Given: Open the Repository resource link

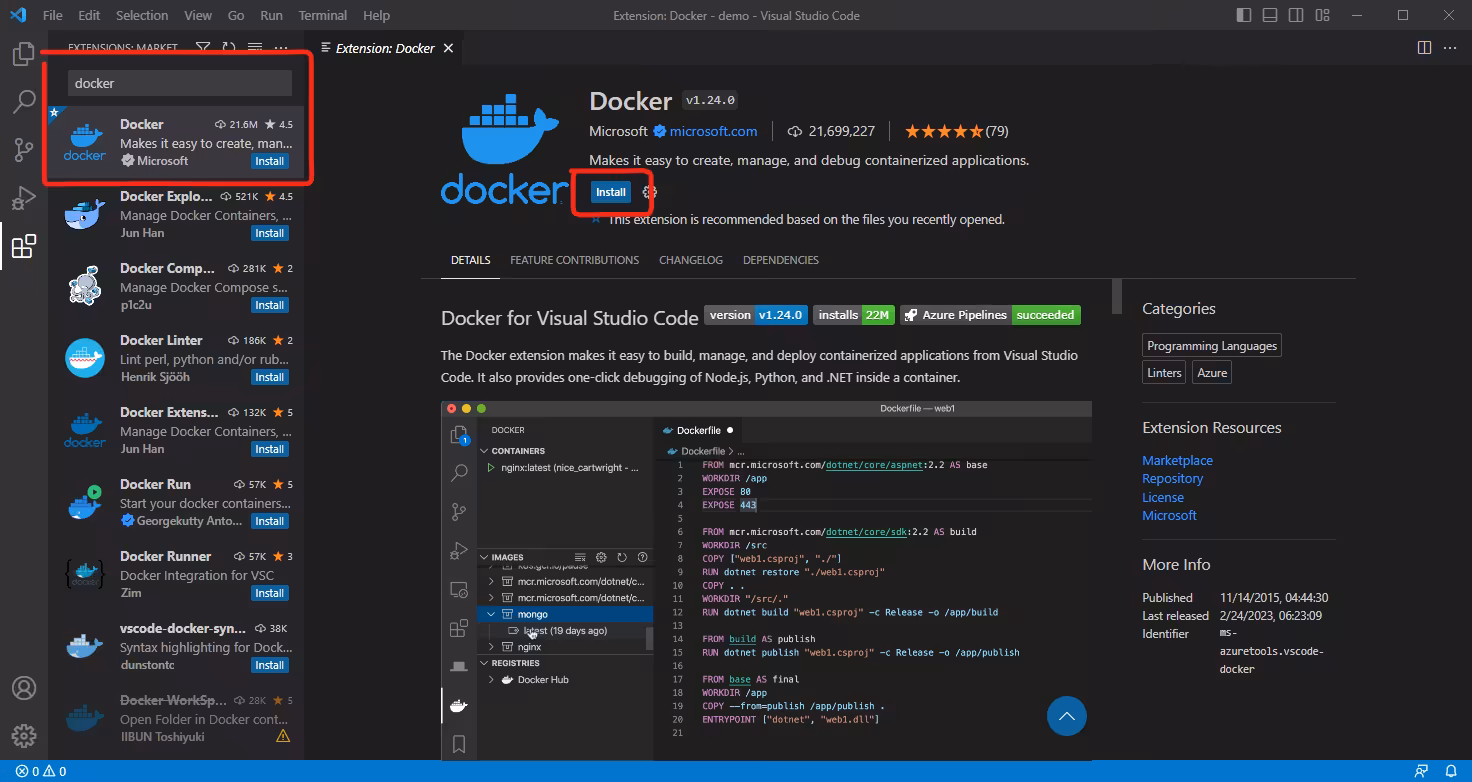Looking at the screenshot, I should coord(1172,478).
